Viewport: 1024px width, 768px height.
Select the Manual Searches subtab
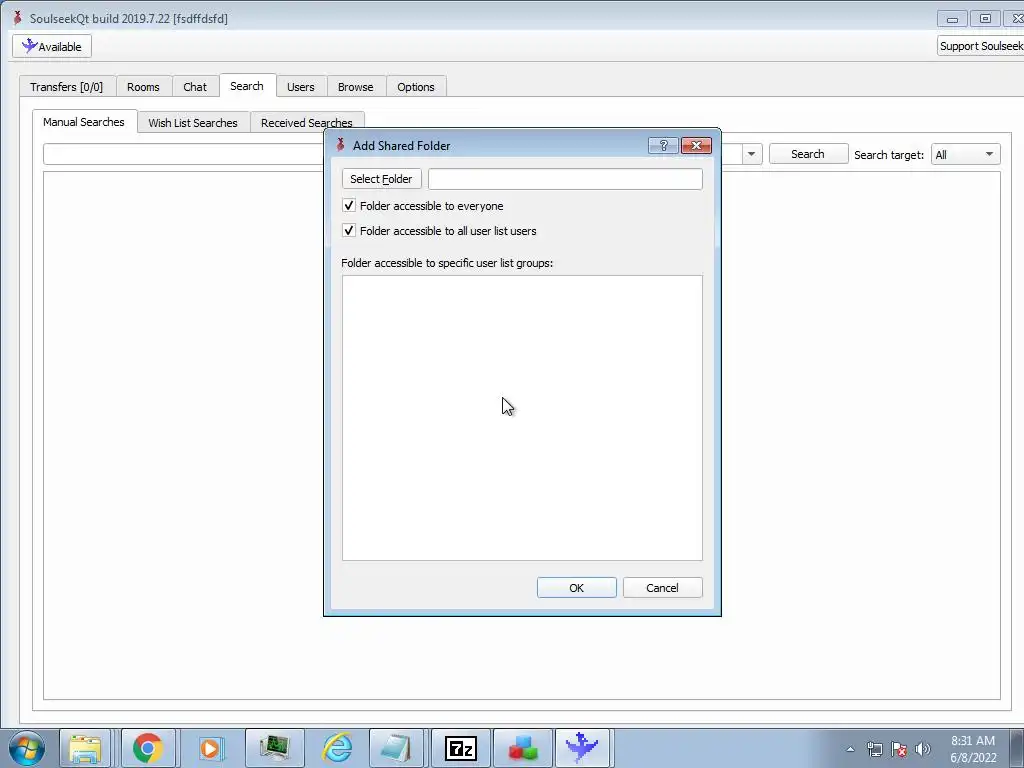coord(84,122)
